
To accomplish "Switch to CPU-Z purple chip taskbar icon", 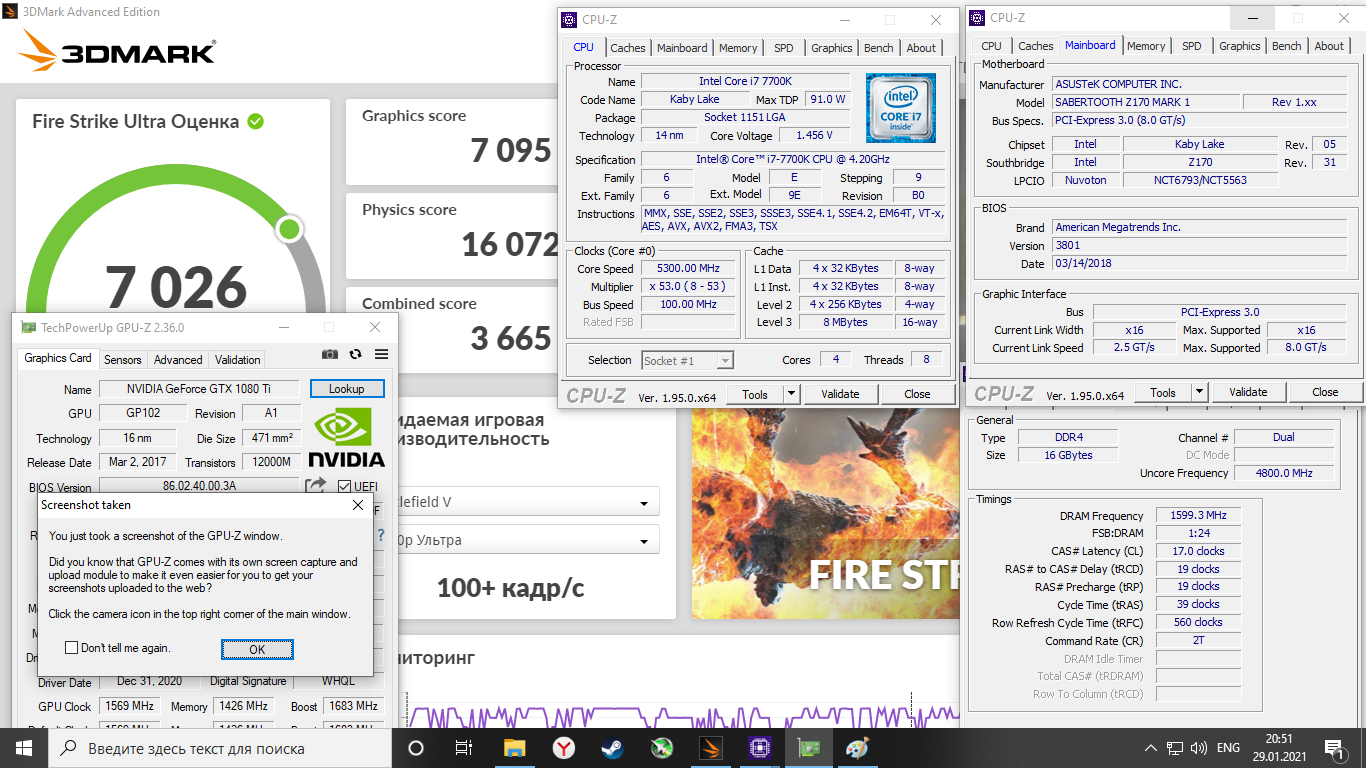I will (x=759, y=748).
